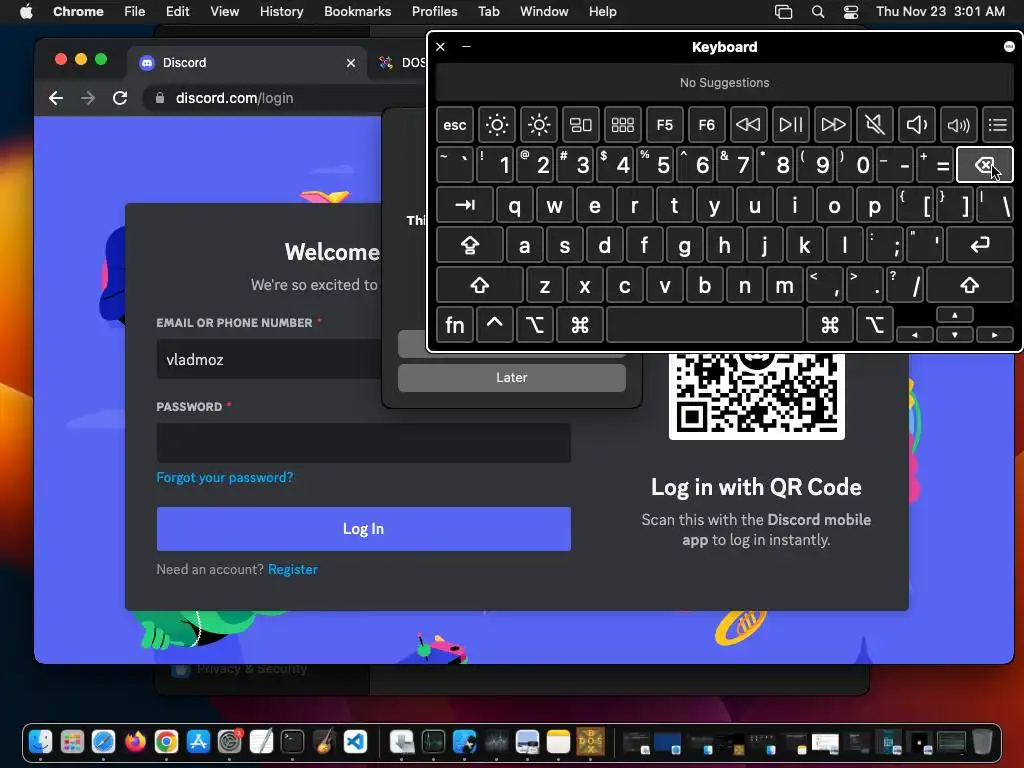Click the down arrow key

tap(955, 334)
